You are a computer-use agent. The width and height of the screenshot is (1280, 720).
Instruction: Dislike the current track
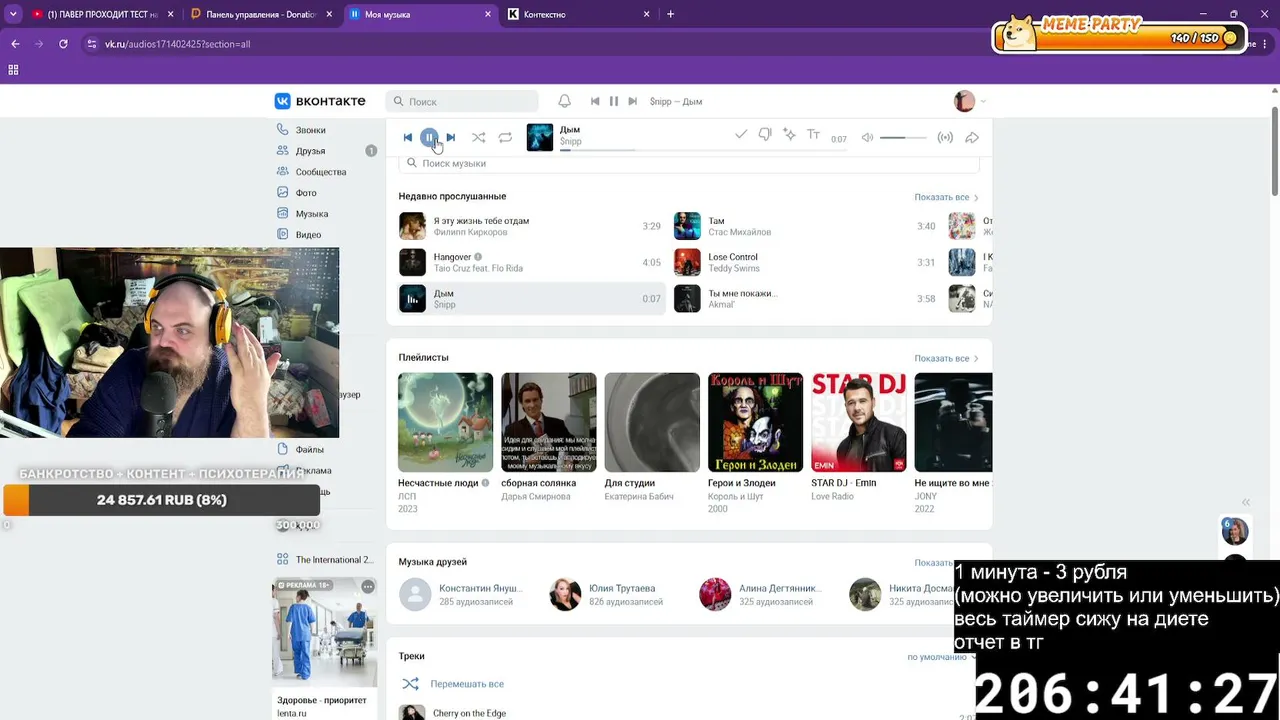pyautogui.click(x=765, y=134)
